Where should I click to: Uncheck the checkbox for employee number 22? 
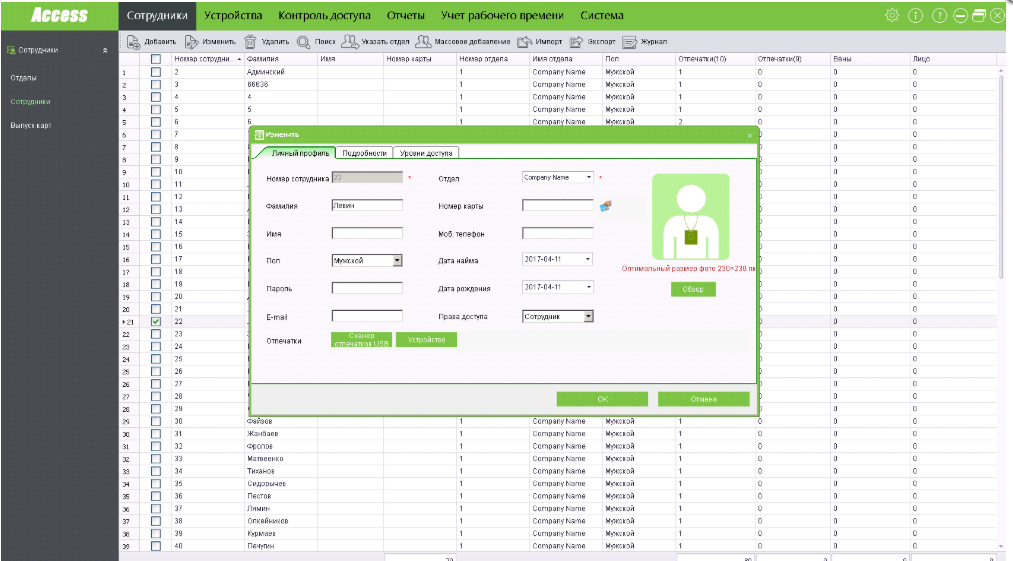pos(156,322)
